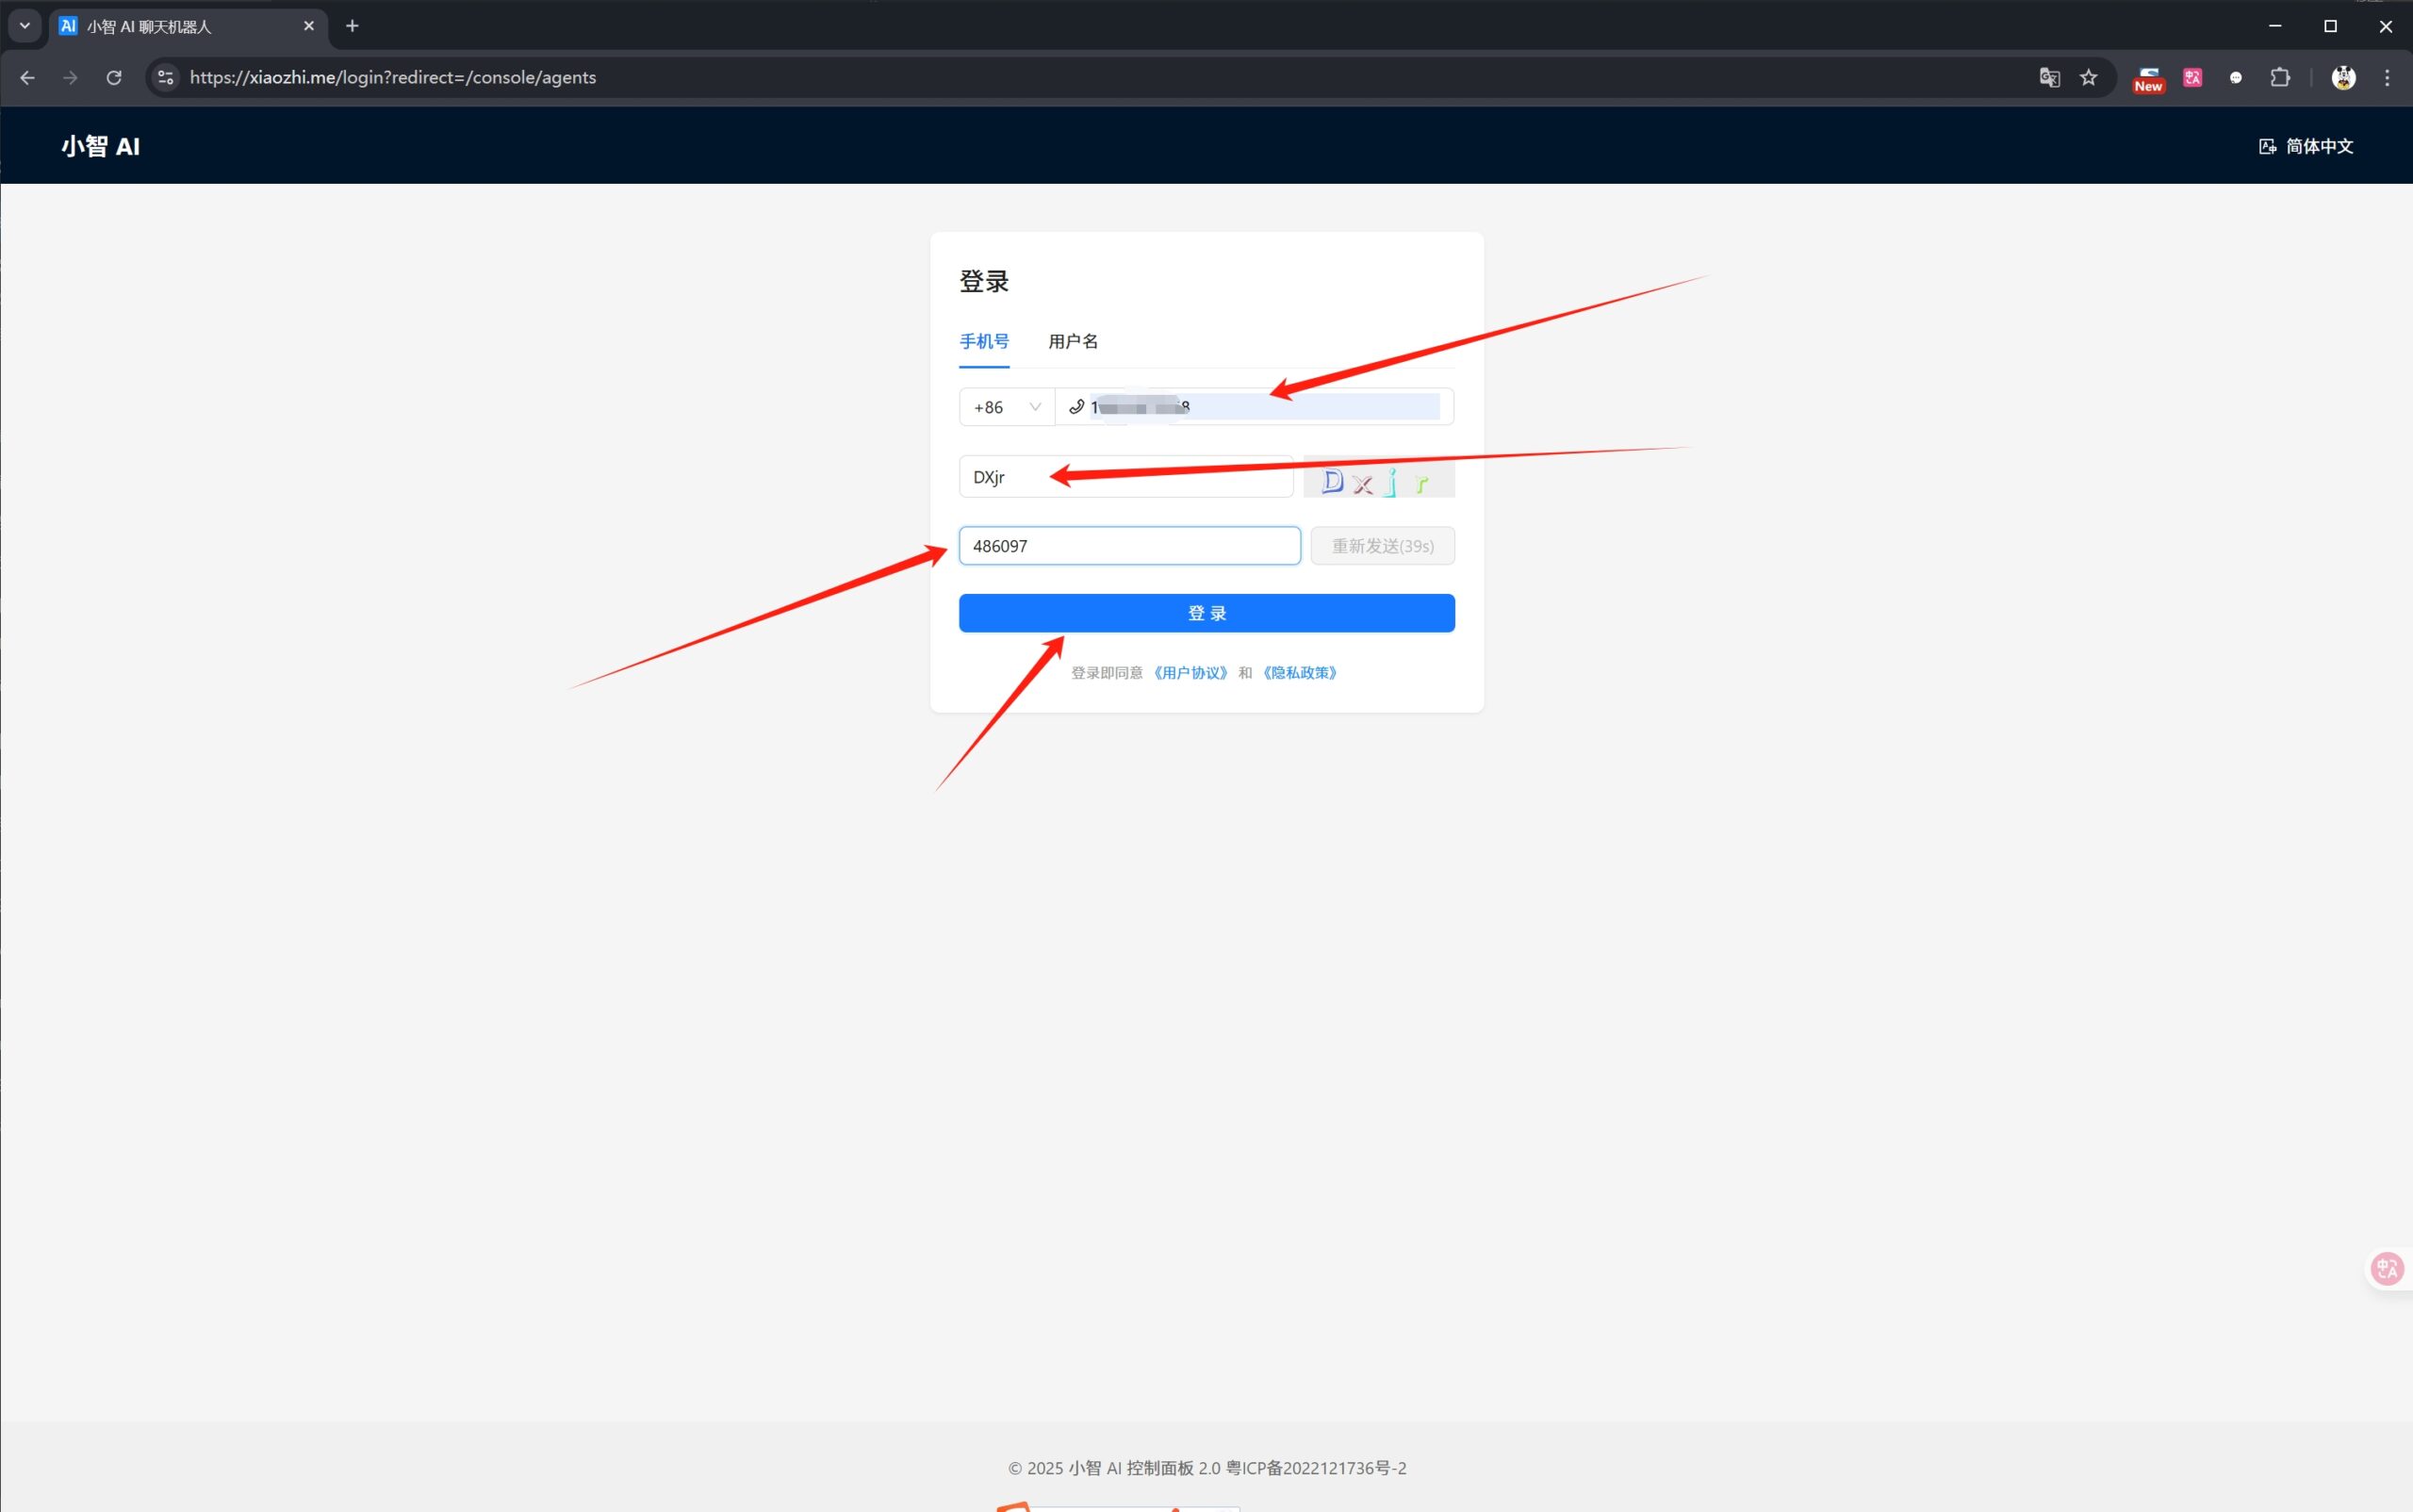Click the translate page icon
This screenshot has height=1512, width=2413.
pyautogui.click(x=2049, y=78)
